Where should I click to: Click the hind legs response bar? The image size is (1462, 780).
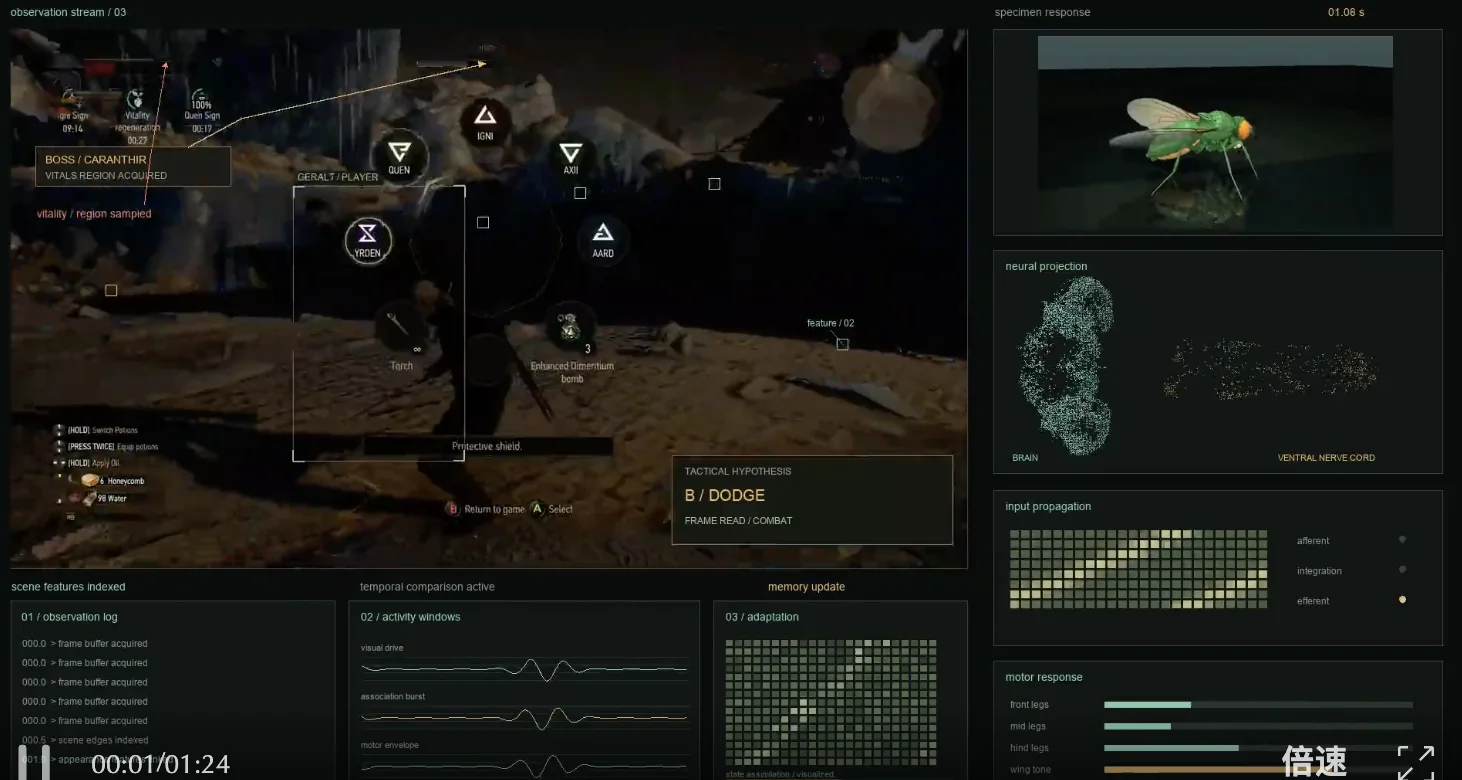[1258, 748]
